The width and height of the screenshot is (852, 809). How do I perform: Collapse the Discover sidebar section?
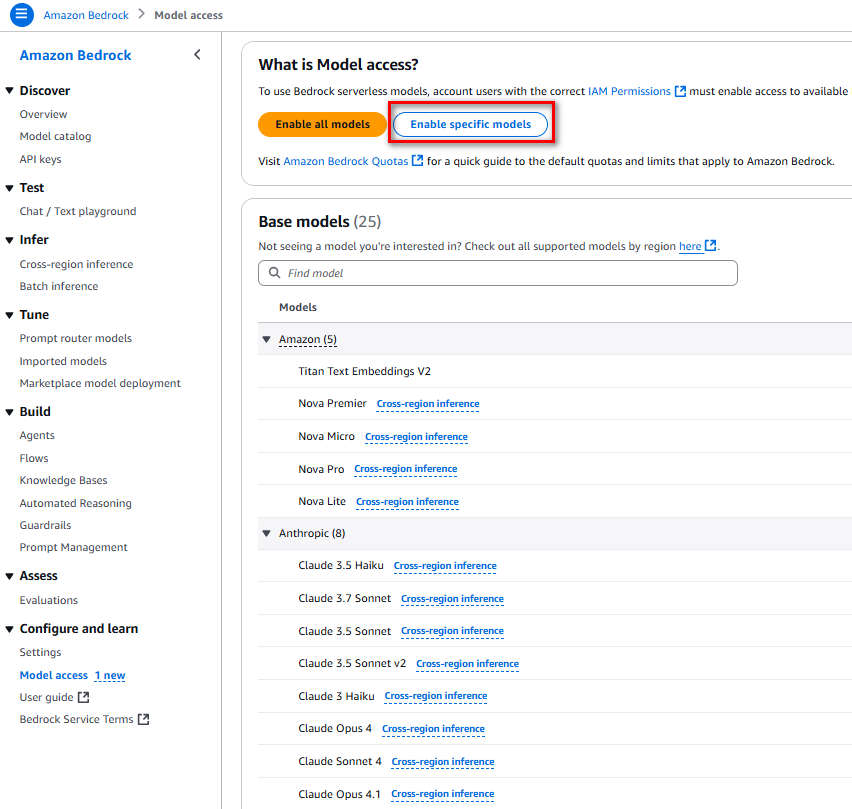tap(9, 91)
